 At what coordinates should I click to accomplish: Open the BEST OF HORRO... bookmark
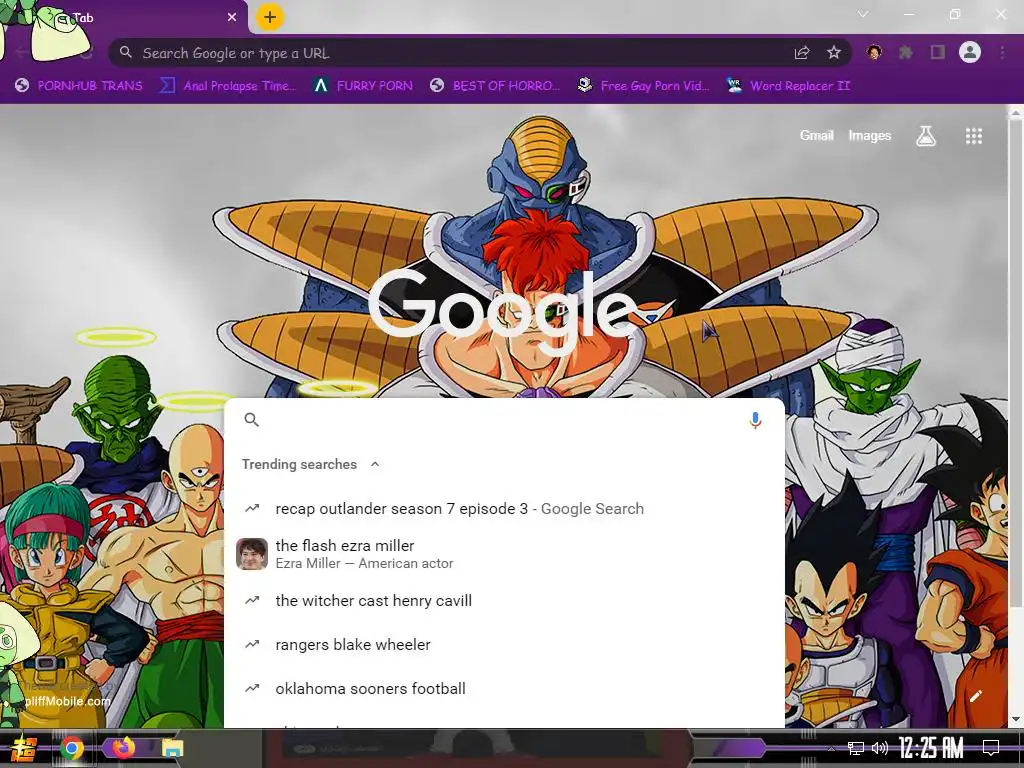tap(495, 86)
